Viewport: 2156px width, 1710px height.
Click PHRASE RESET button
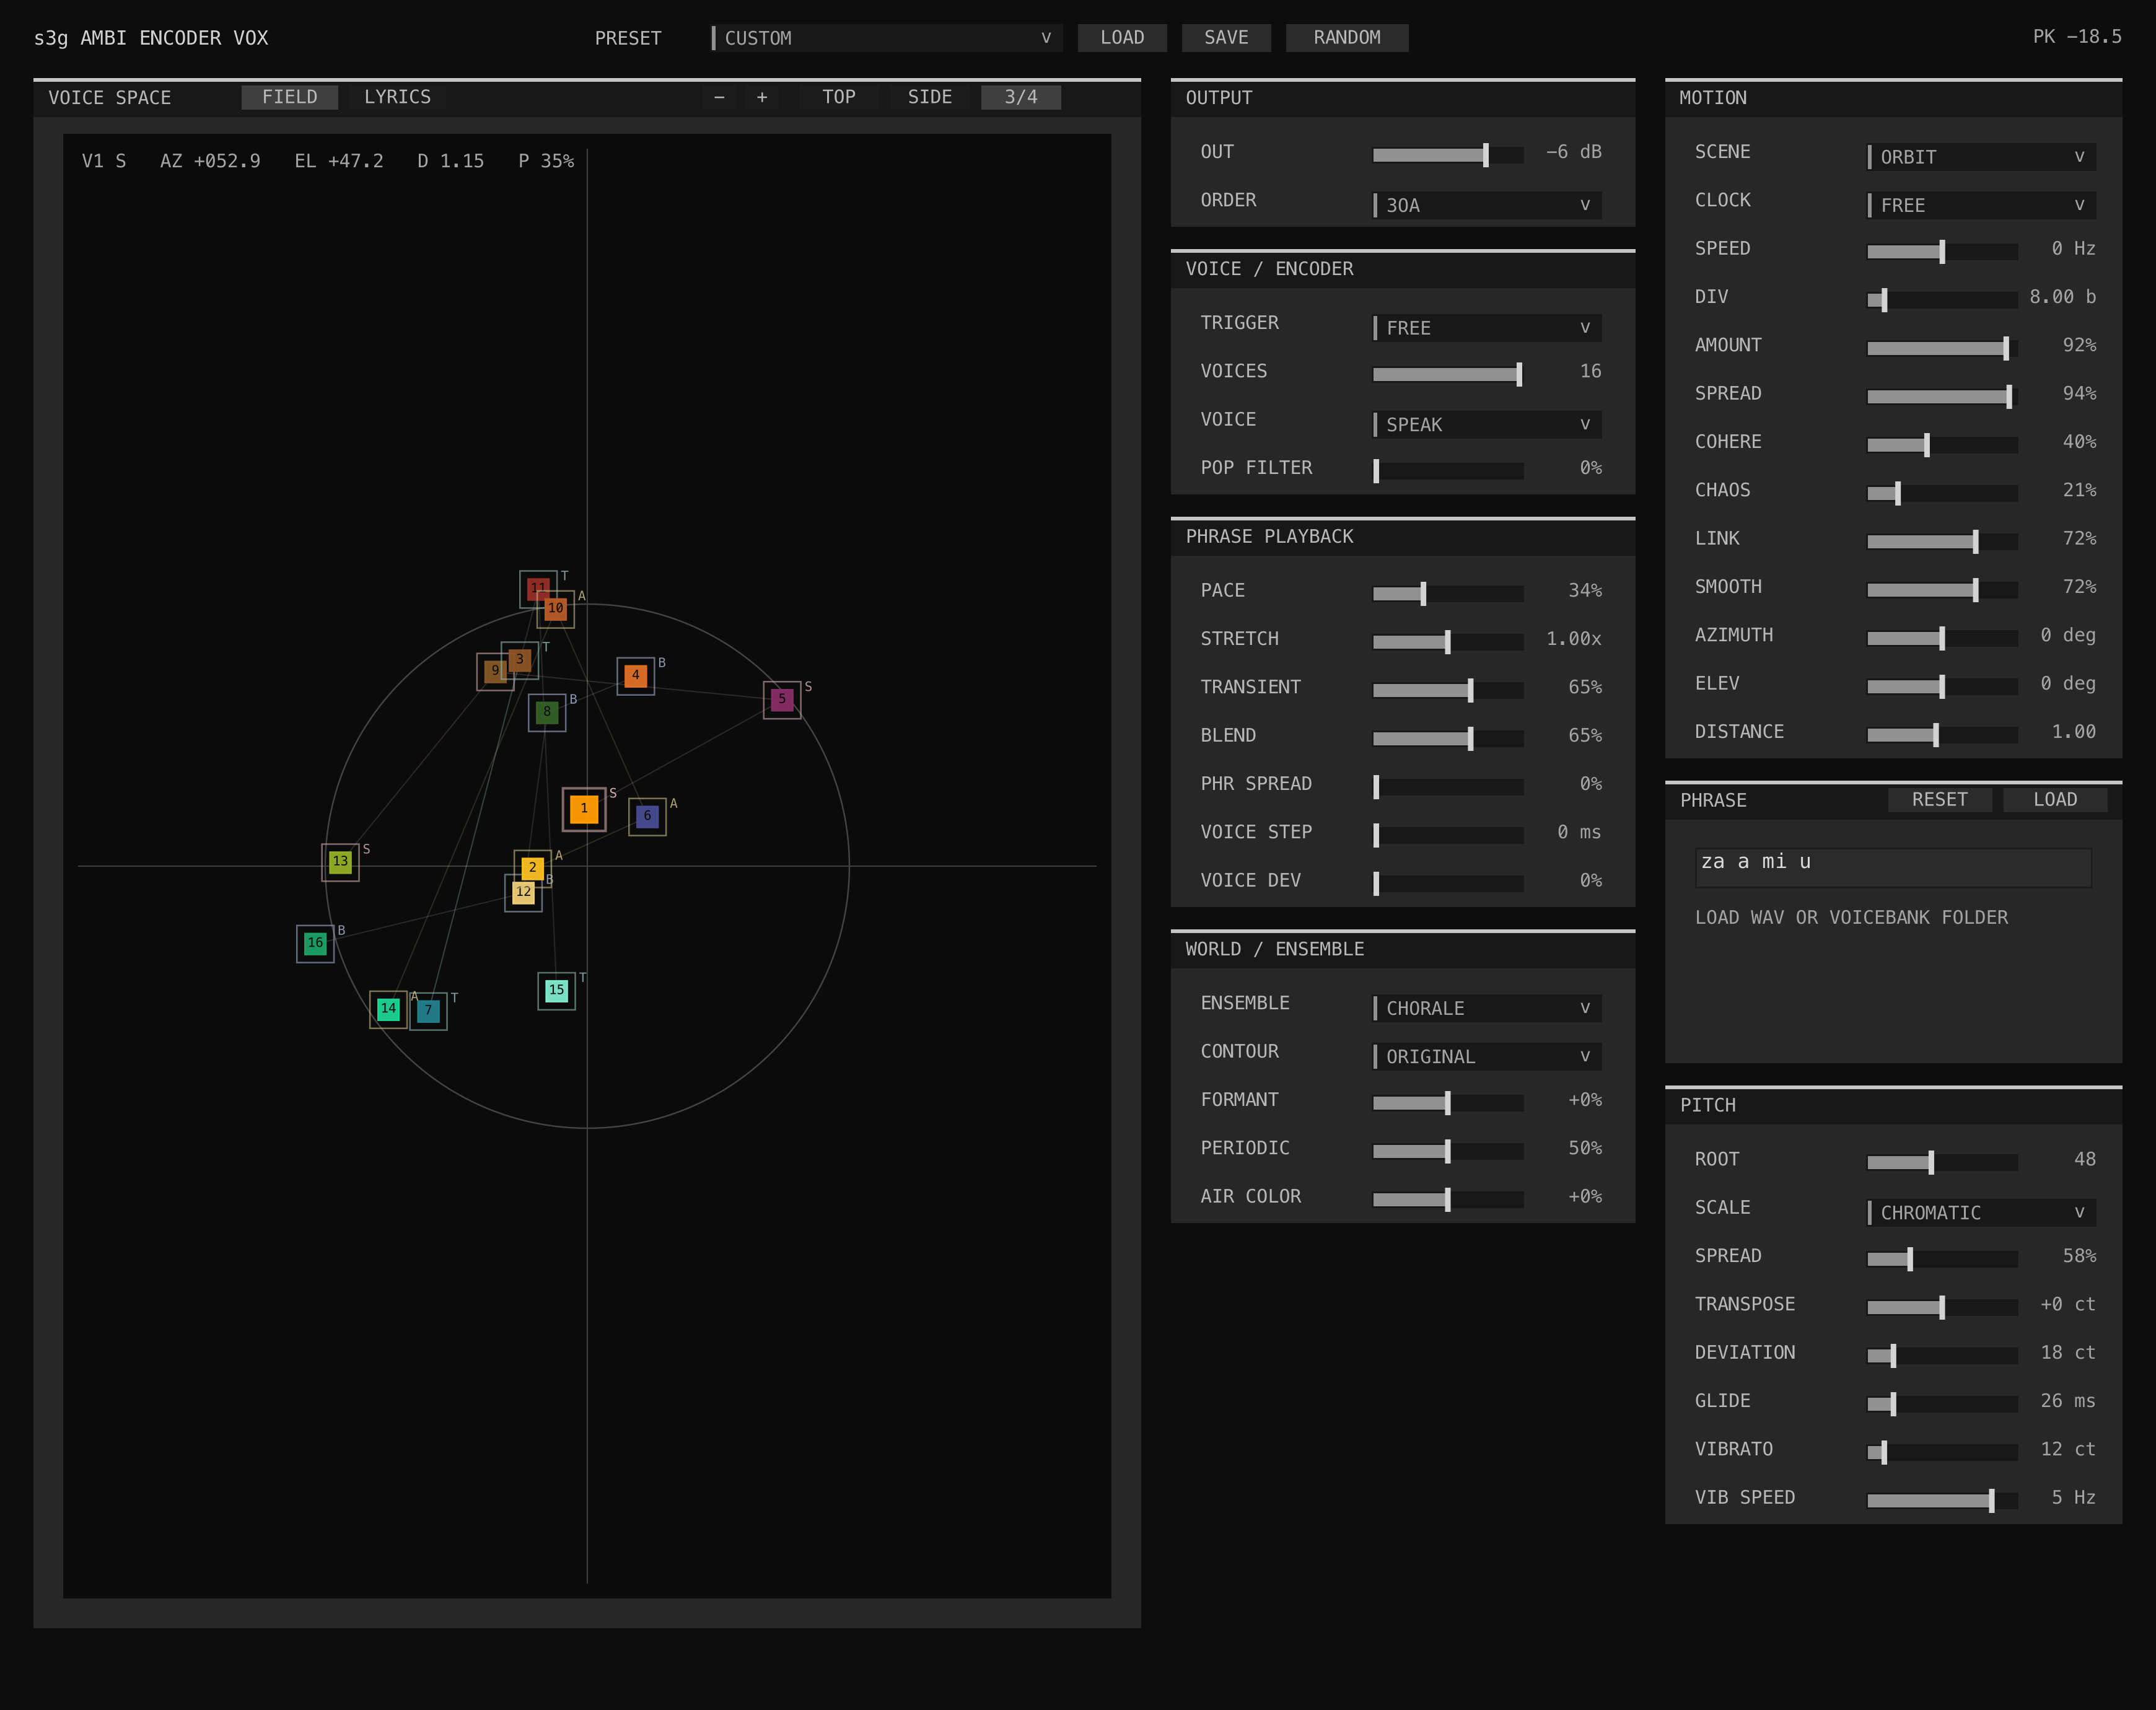pyautogui.click(x=1940, y=800)
